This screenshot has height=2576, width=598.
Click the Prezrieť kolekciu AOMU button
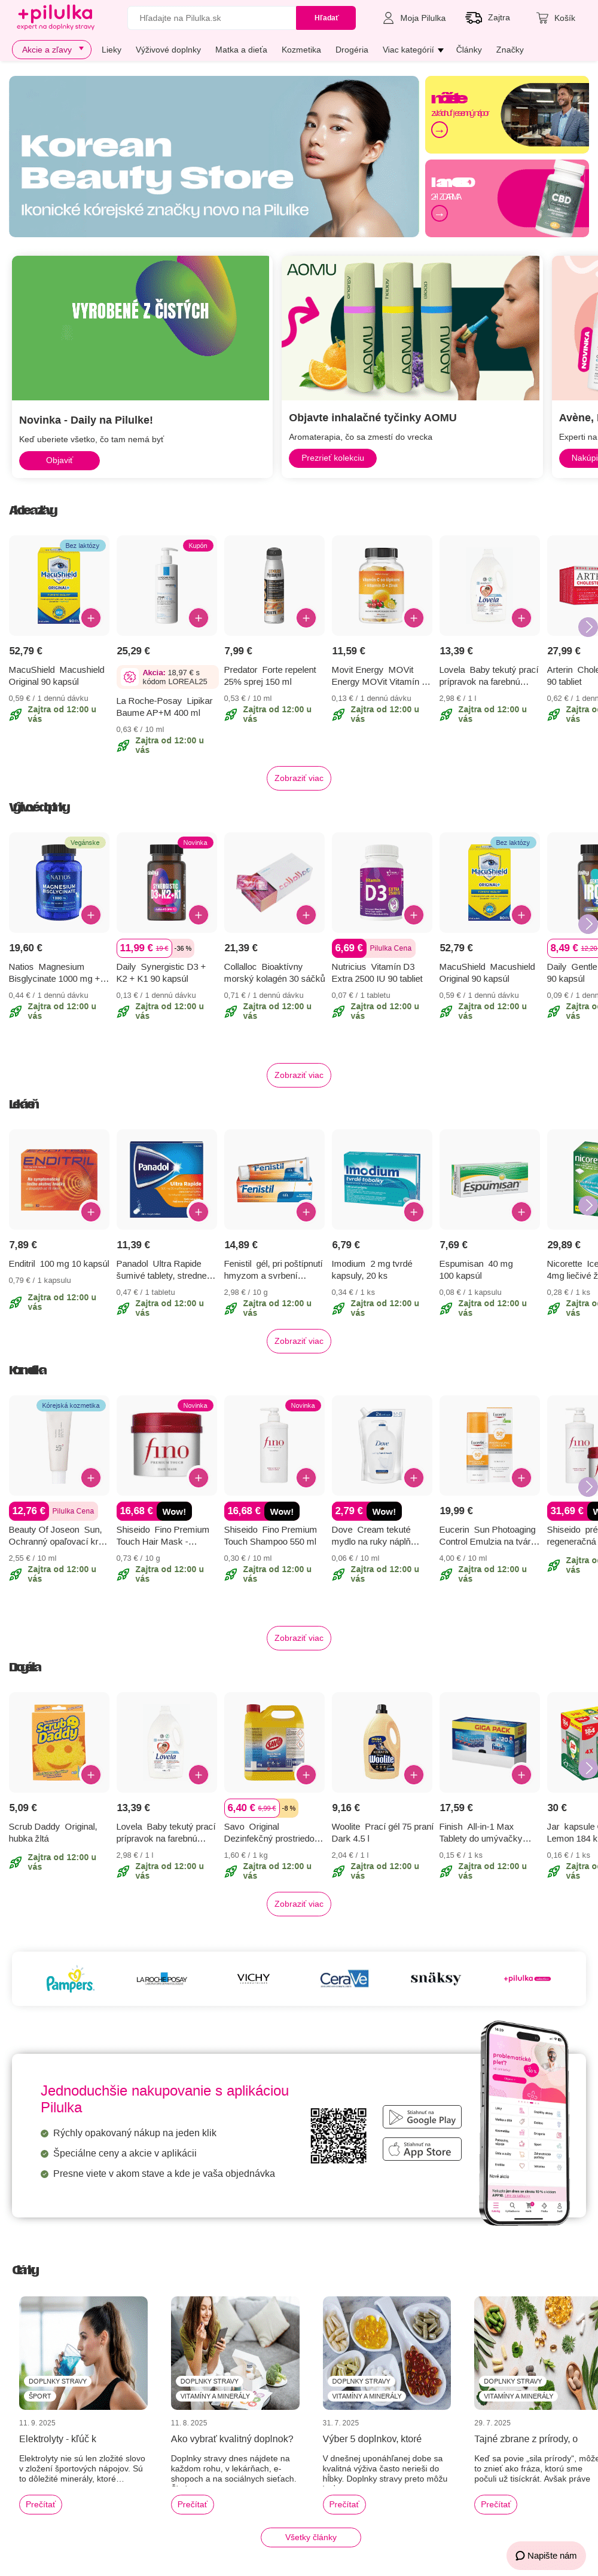333,458
